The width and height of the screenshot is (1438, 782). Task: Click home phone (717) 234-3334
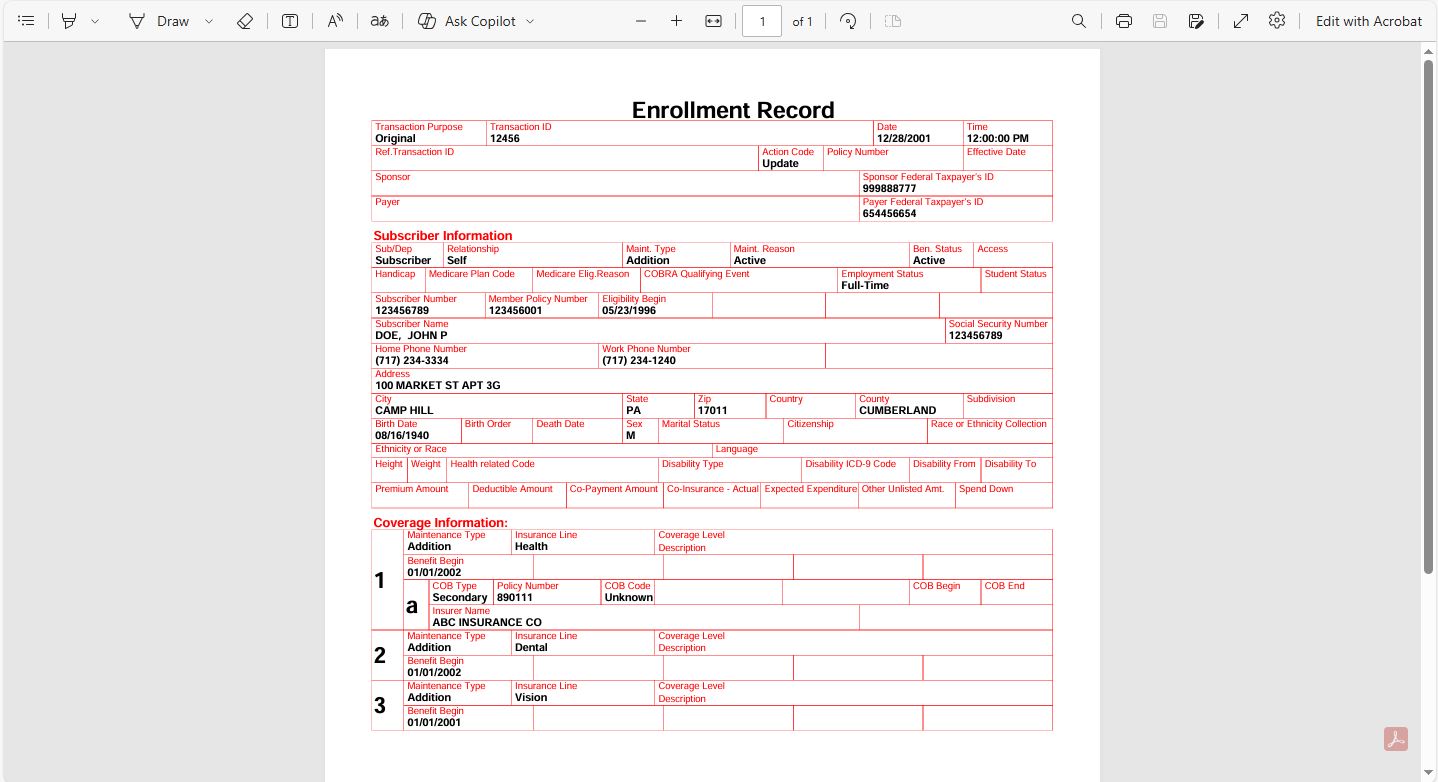[412, 361]
